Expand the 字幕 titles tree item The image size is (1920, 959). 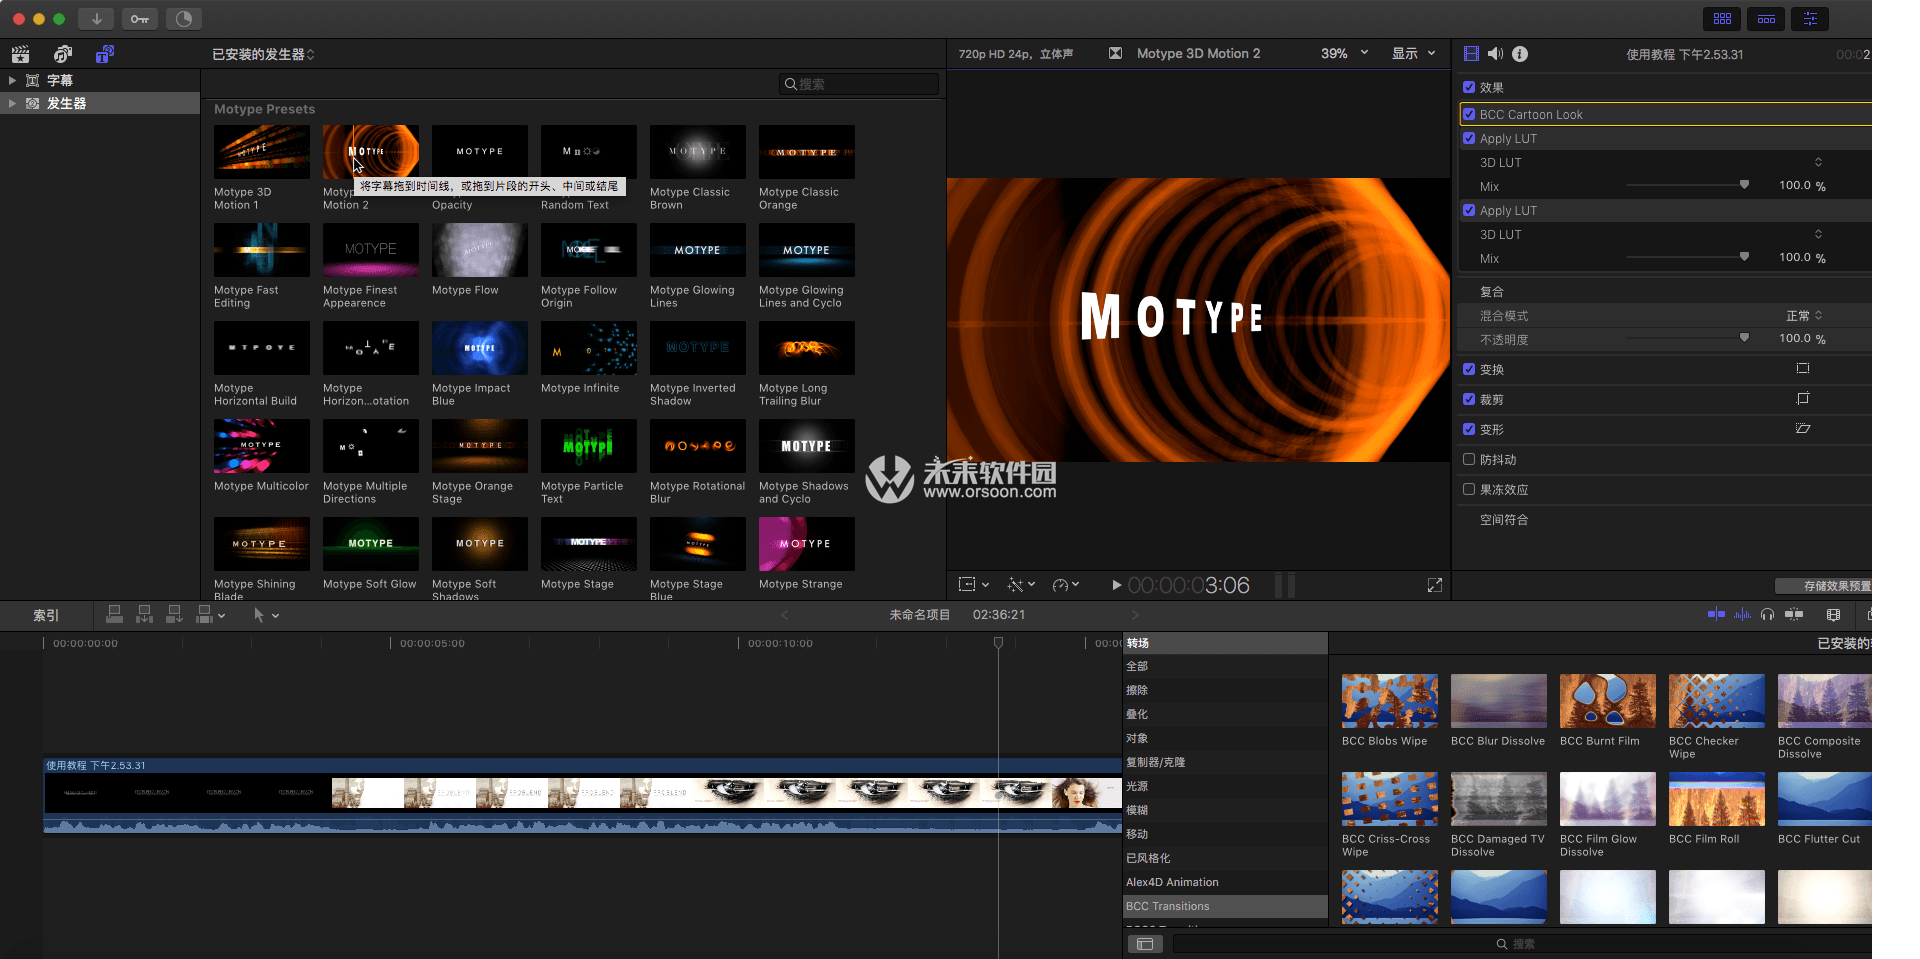click(12, 80)
